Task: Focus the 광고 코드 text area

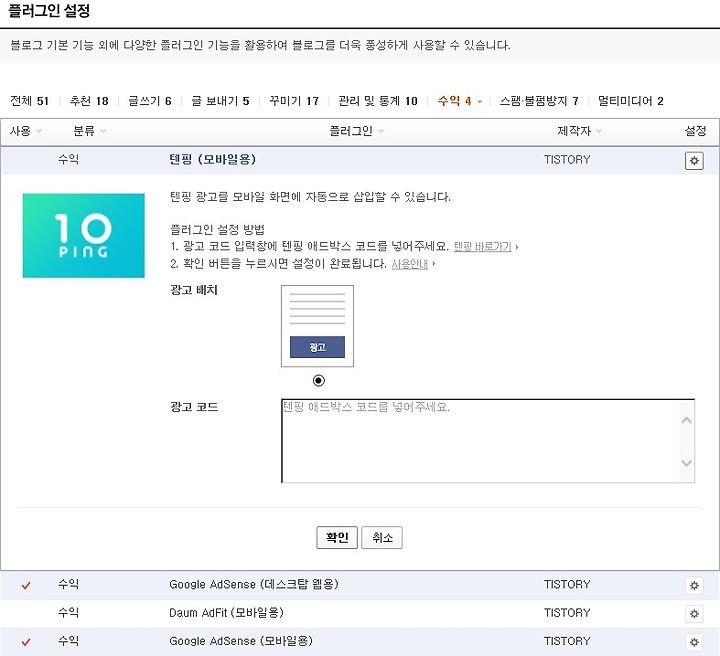Action: click(488, 441)
